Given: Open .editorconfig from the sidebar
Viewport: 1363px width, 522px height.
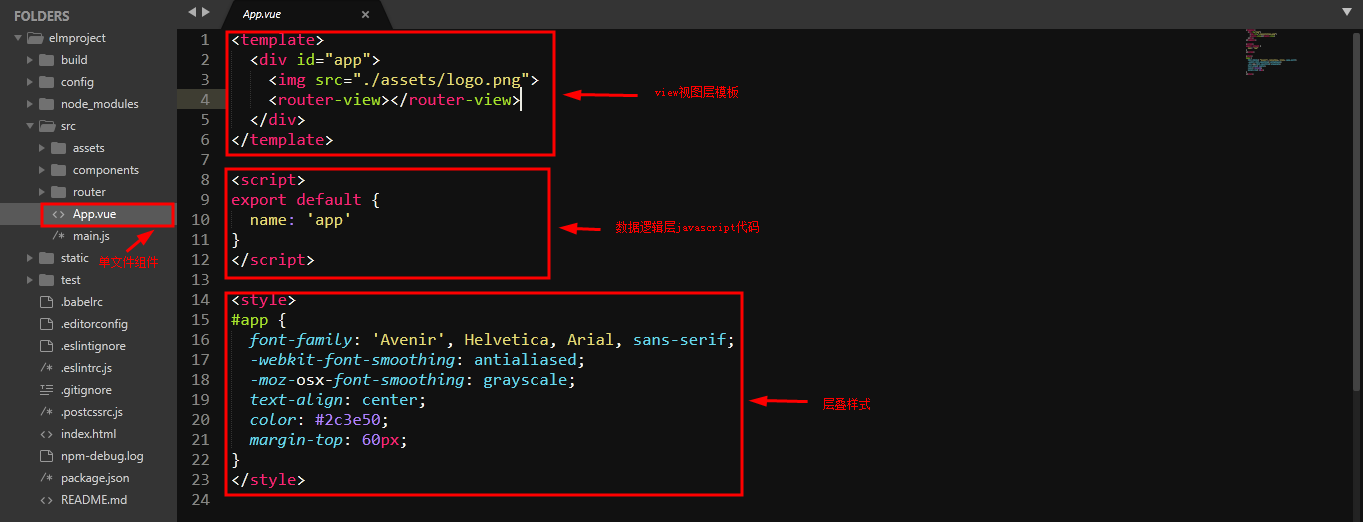Looking at the screenshot, I should click(94, 324).
